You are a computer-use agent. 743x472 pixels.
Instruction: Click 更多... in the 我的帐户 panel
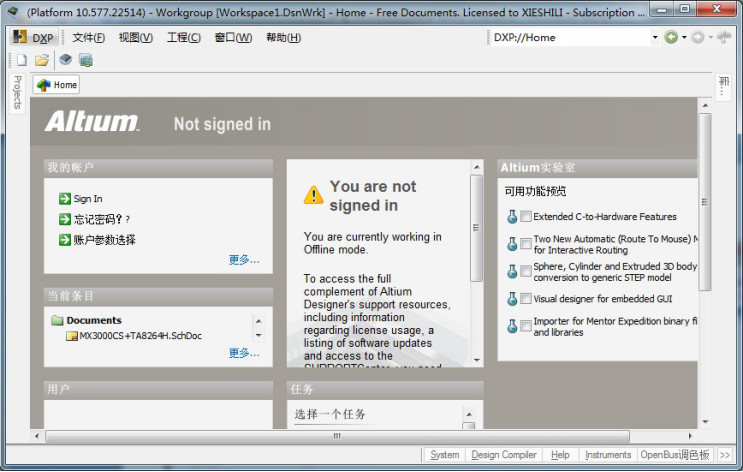click(244, 260)
